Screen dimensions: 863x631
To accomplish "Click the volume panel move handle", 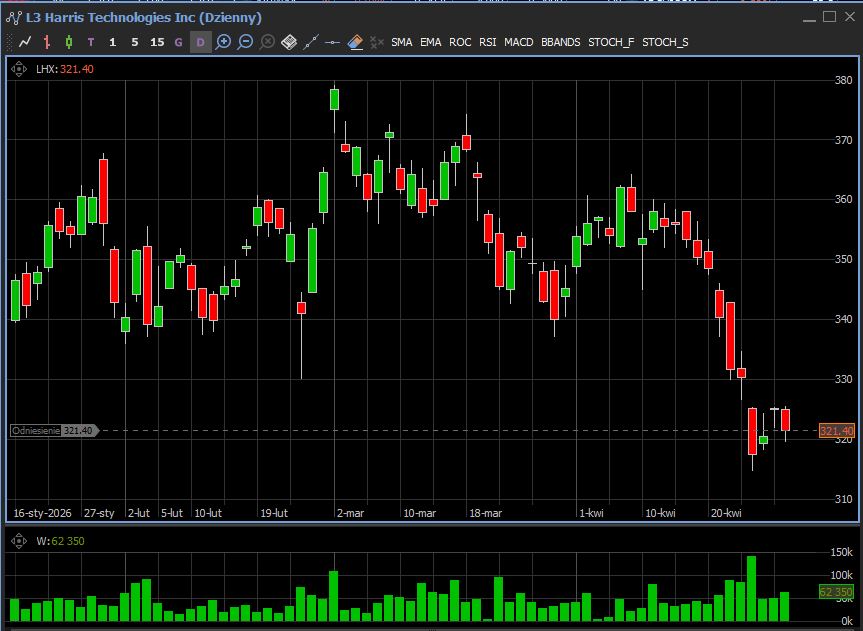I will 19,541.
